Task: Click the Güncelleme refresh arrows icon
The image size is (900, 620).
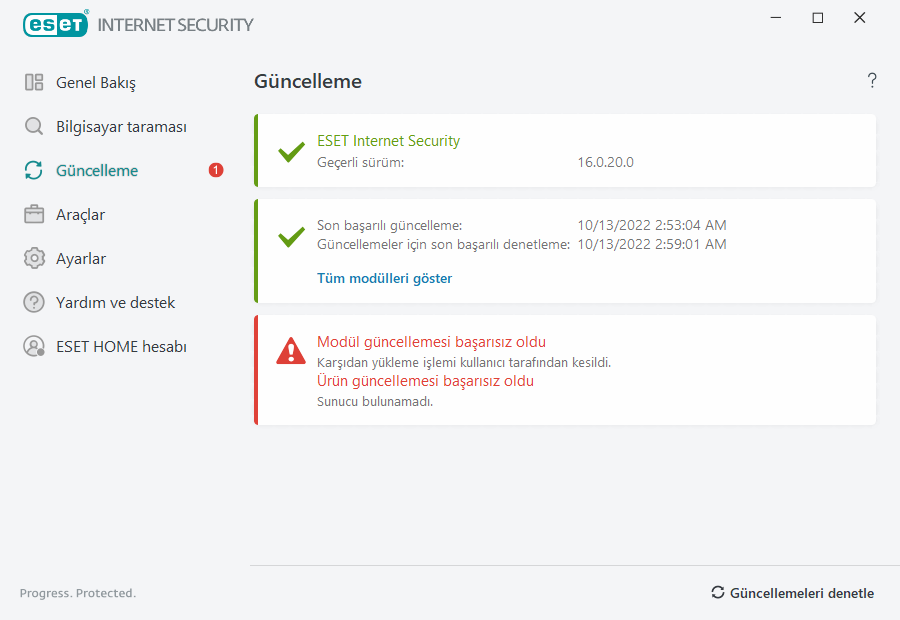Action: click(34, 171)
